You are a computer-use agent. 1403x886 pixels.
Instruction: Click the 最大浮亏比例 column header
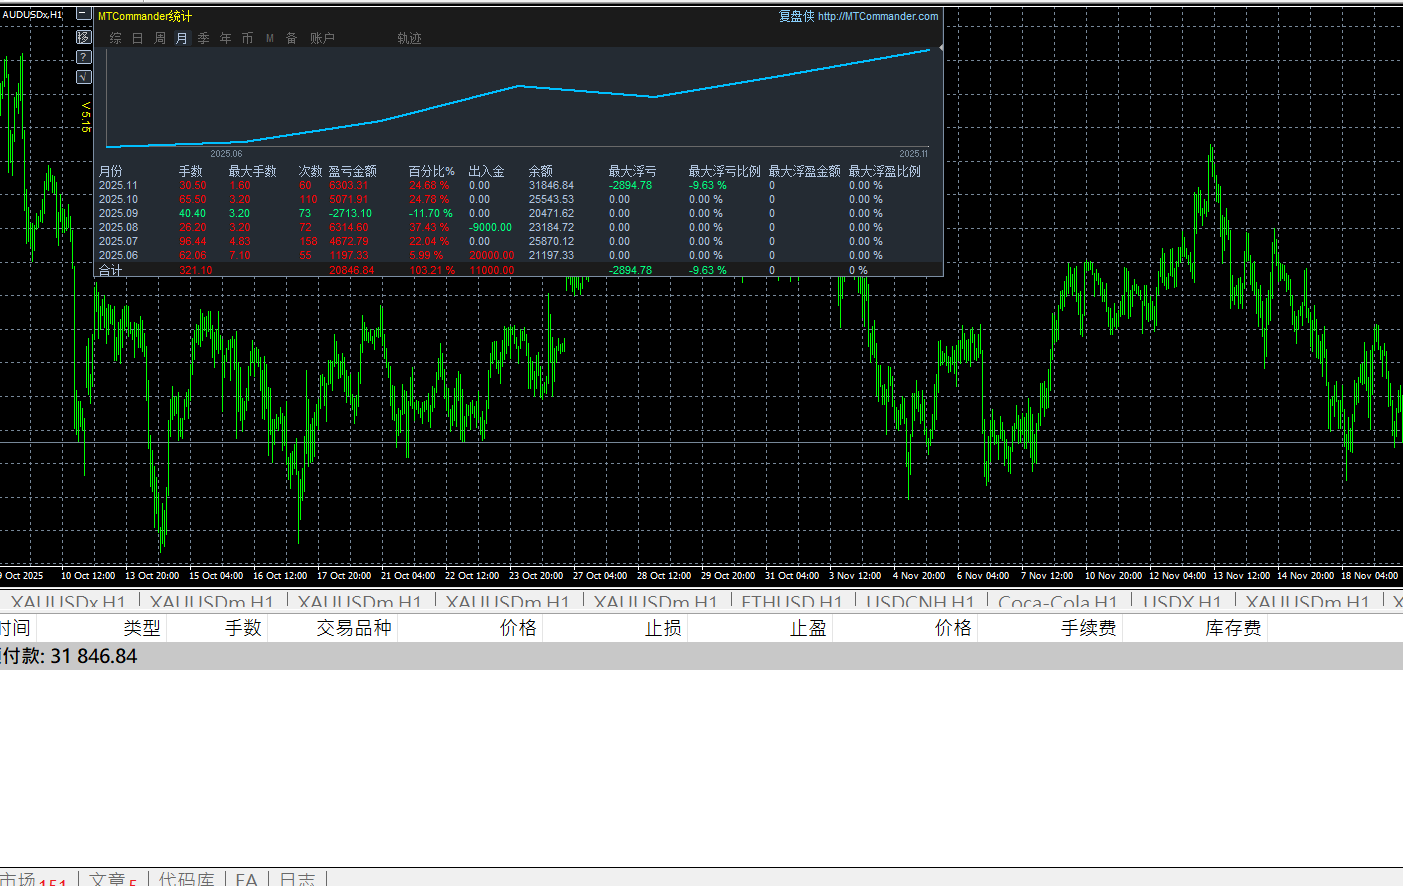[724, 171]
